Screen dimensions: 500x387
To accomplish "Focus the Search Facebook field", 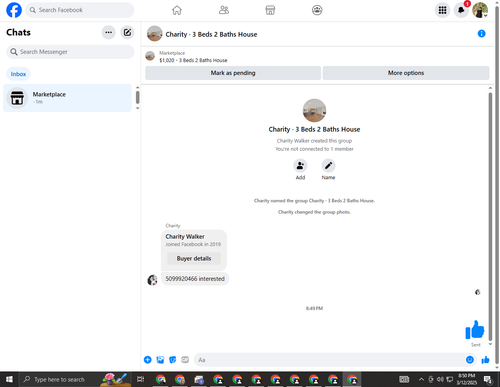I will [80, 10].
